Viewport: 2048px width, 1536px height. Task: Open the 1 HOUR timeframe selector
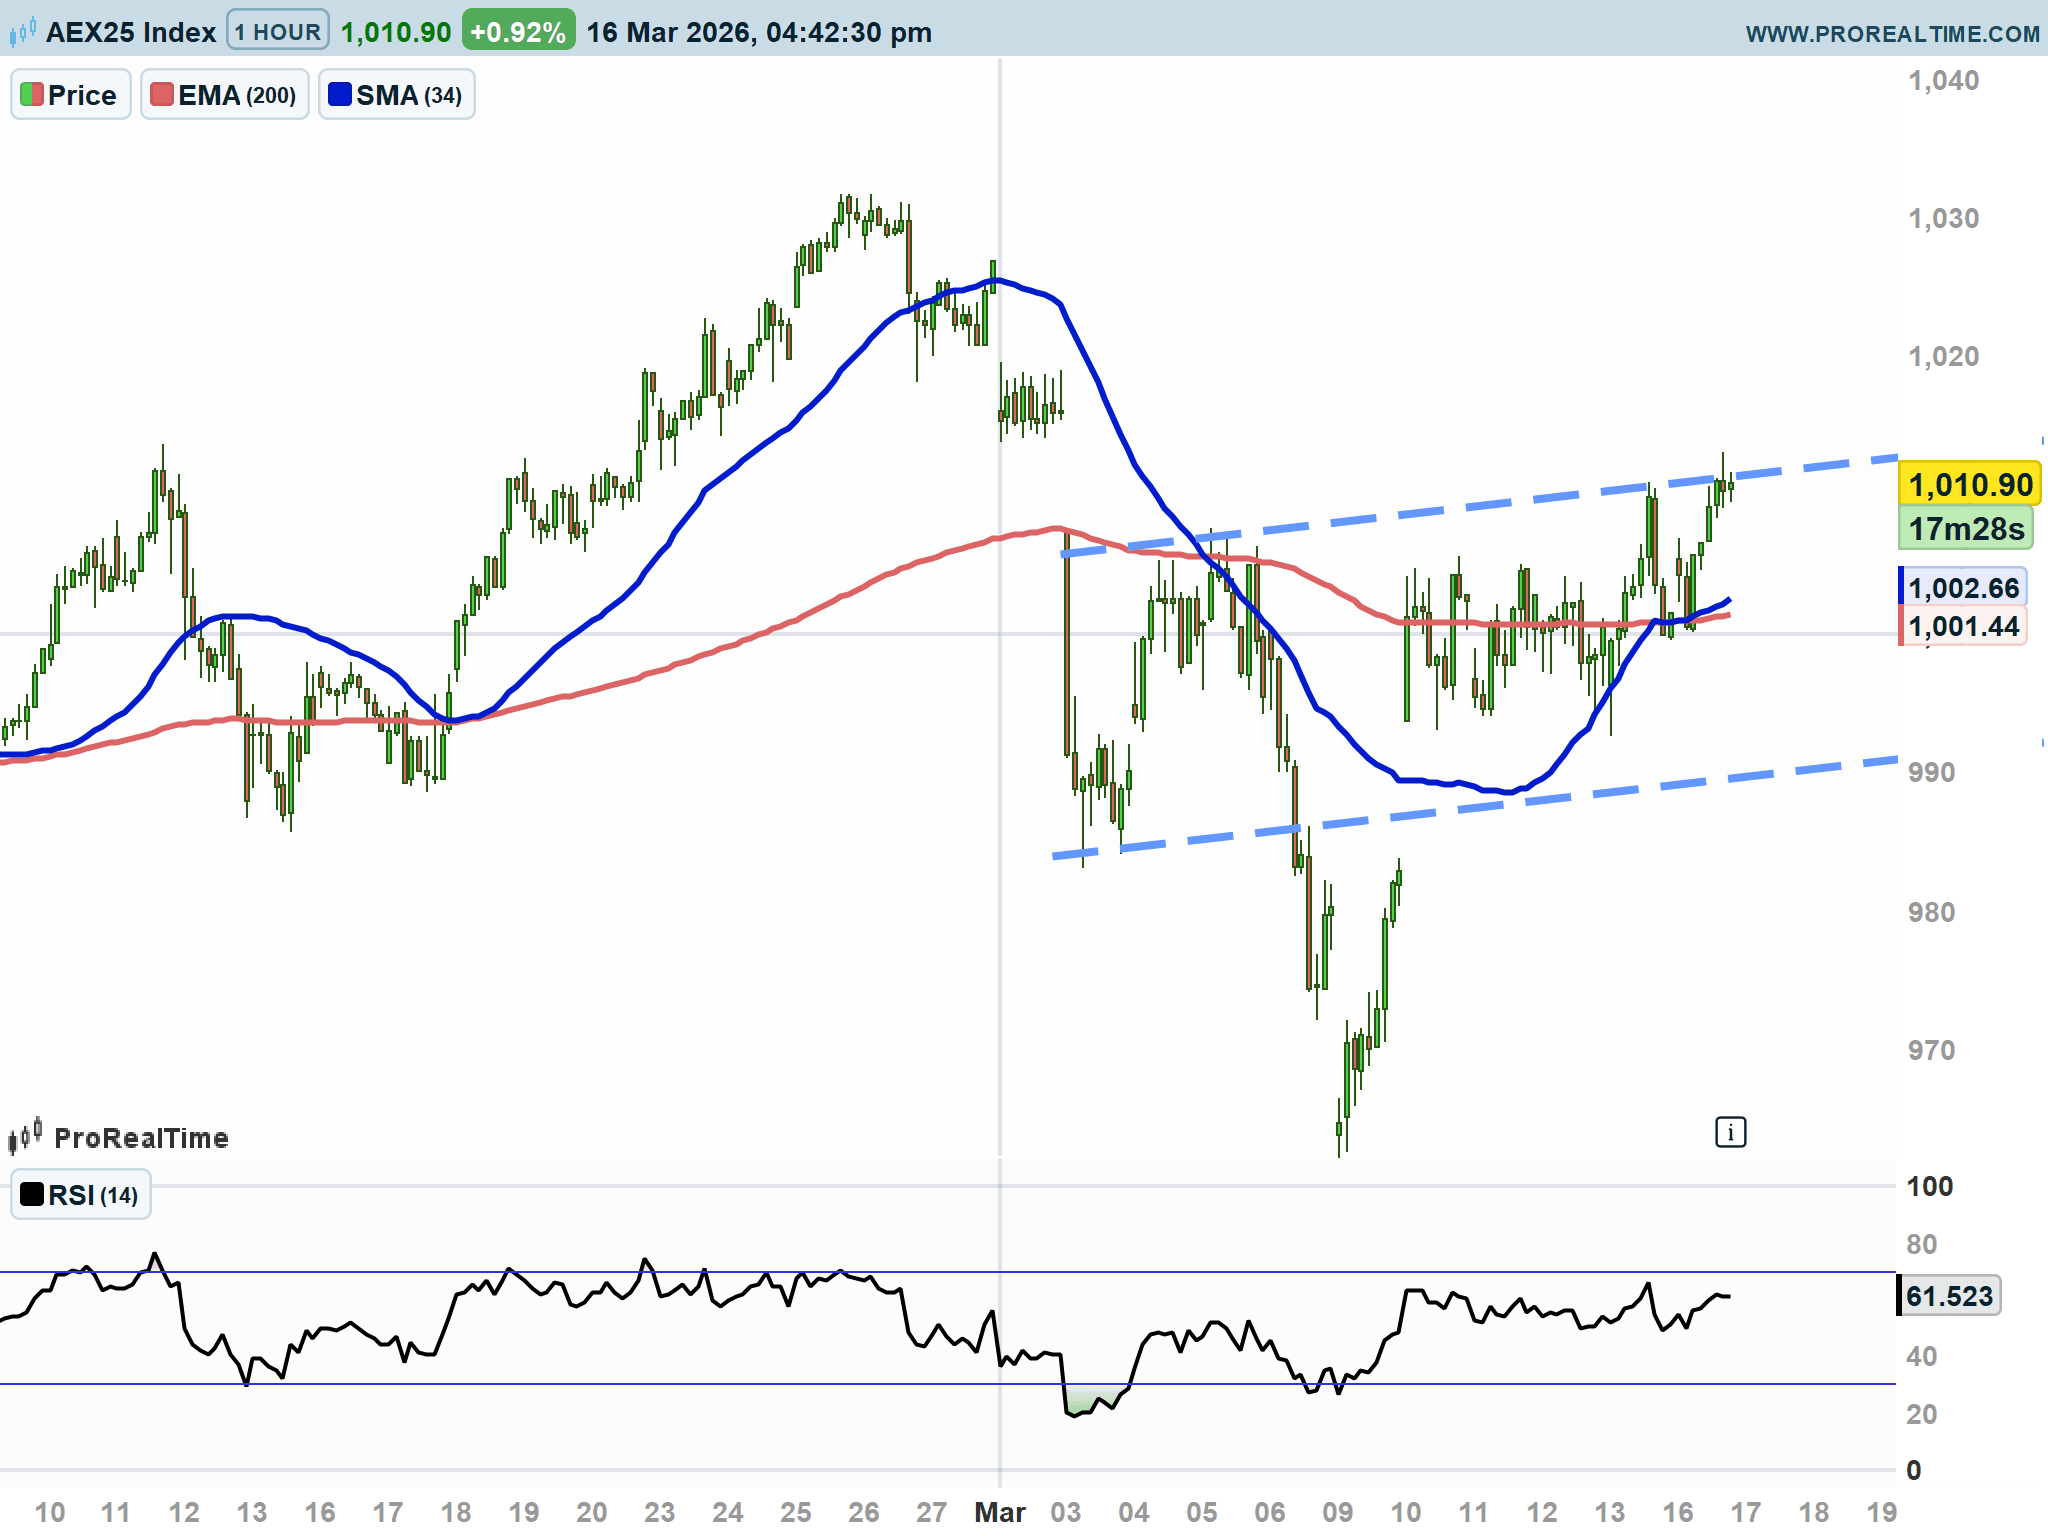tap(278, 32)
